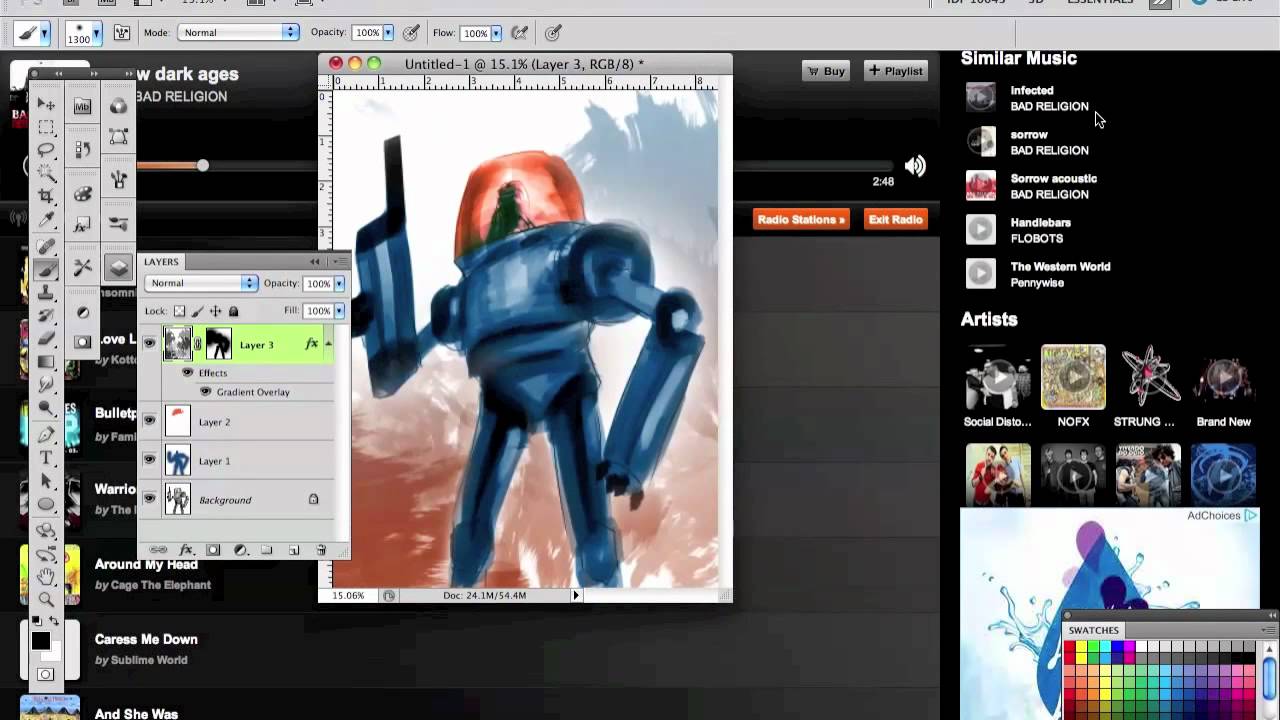Select the Hand tool
The width and height of the screenshot is (1280, 720).
point(46,576)
